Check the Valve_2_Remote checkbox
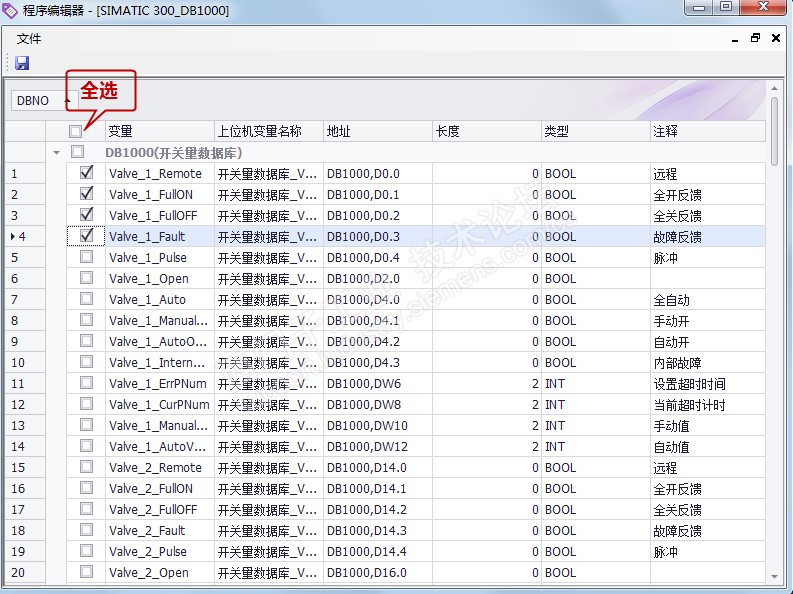The width and height of the screenshot is (793, 594). (x=86, y=467)
